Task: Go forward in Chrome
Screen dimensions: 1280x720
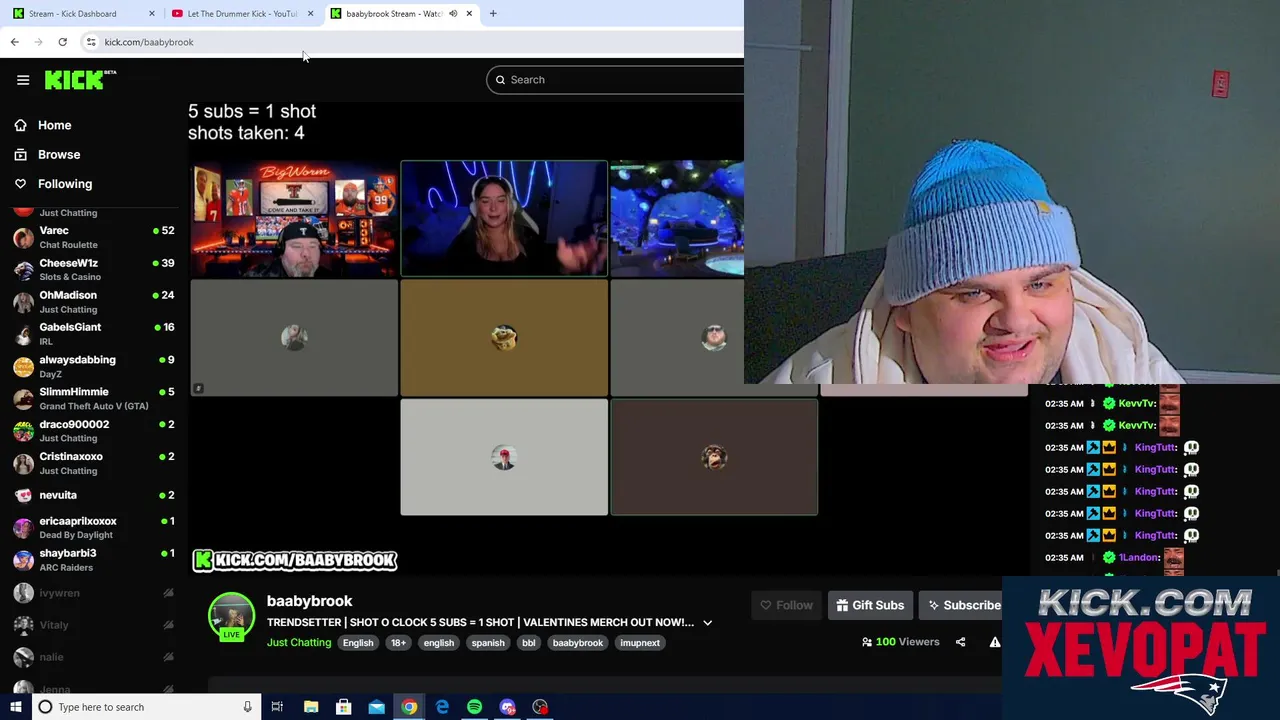Action: pyautogui.click(x=38, y=42)
